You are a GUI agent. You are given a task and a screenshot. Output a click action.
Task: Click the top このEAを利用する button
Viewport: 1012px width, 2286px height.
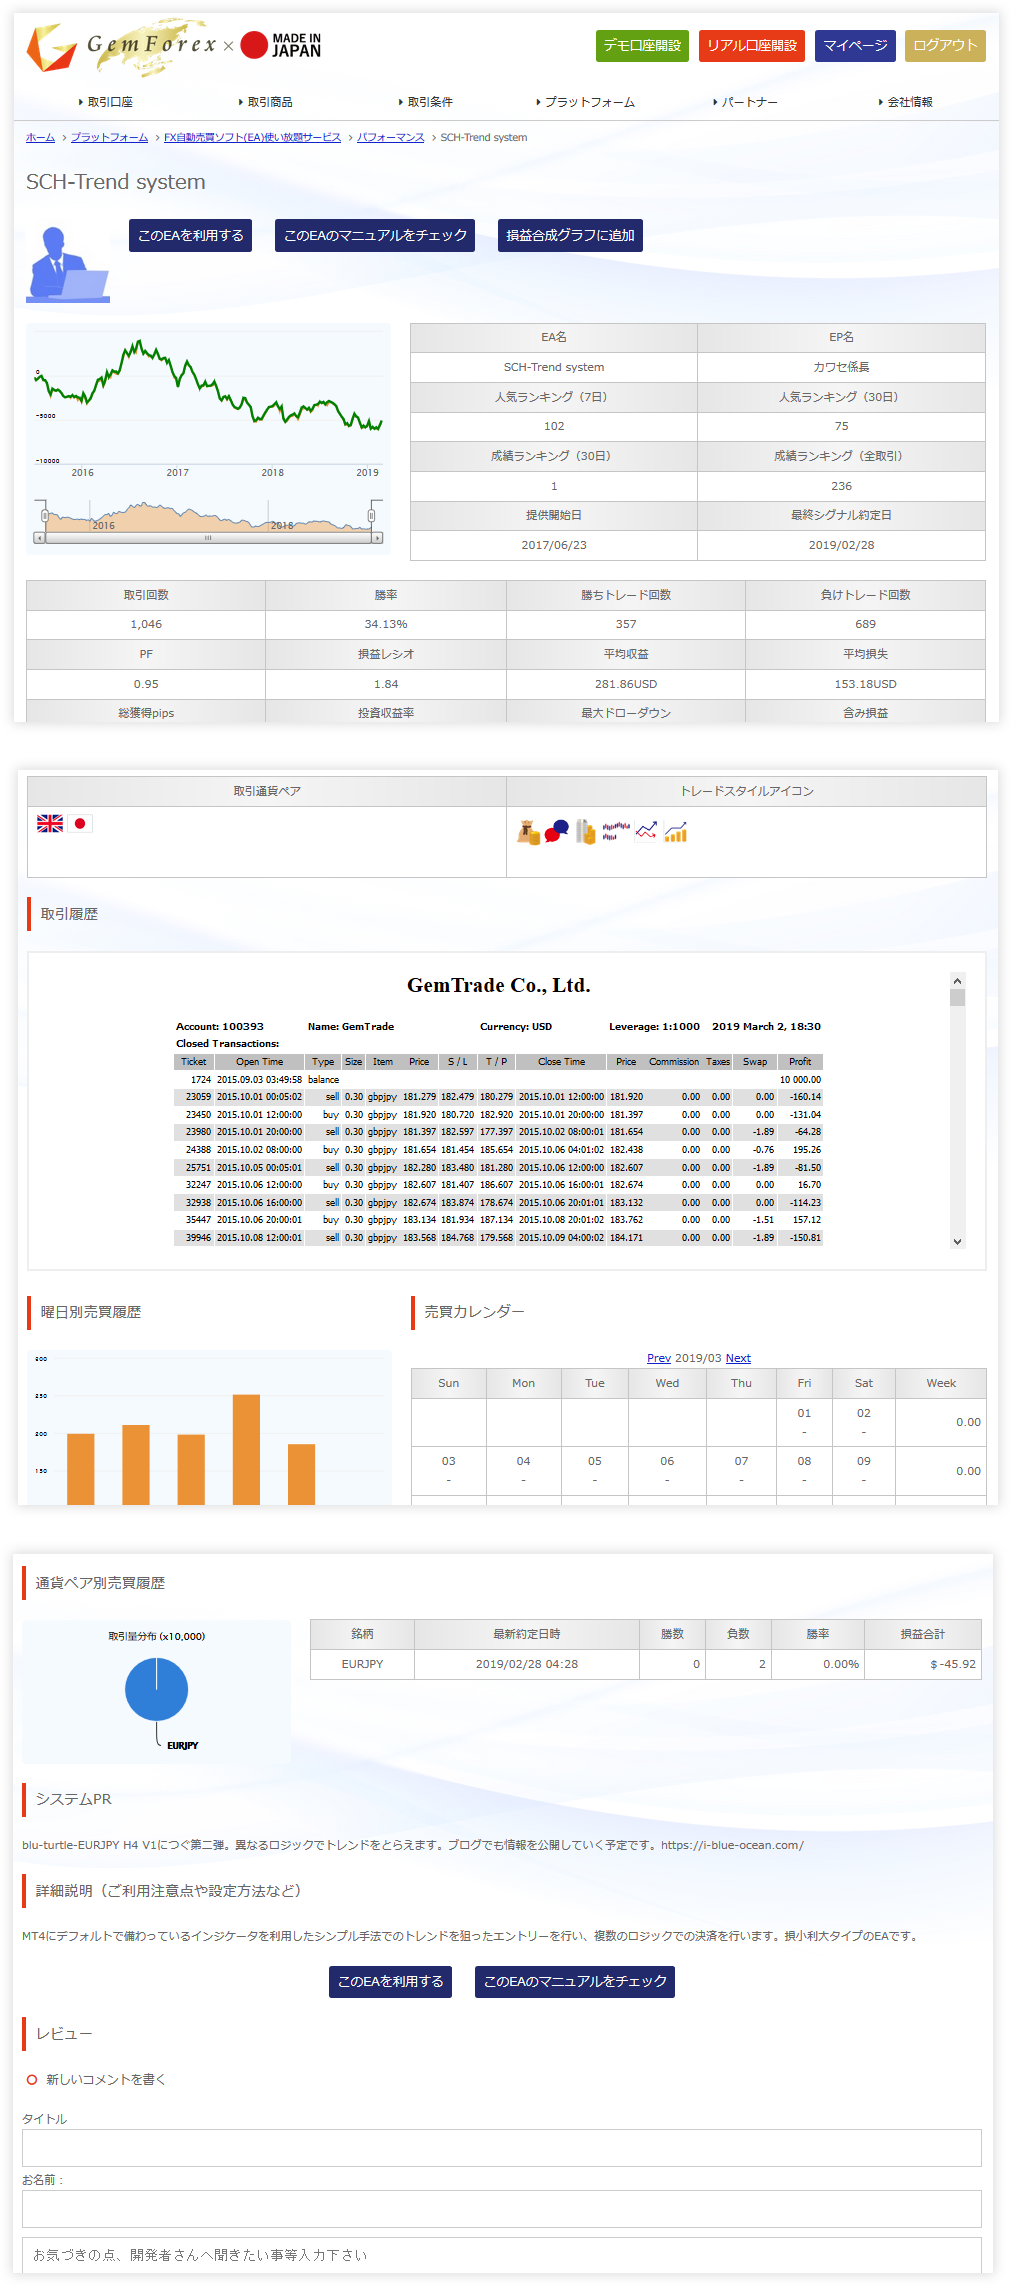[190, 235]
